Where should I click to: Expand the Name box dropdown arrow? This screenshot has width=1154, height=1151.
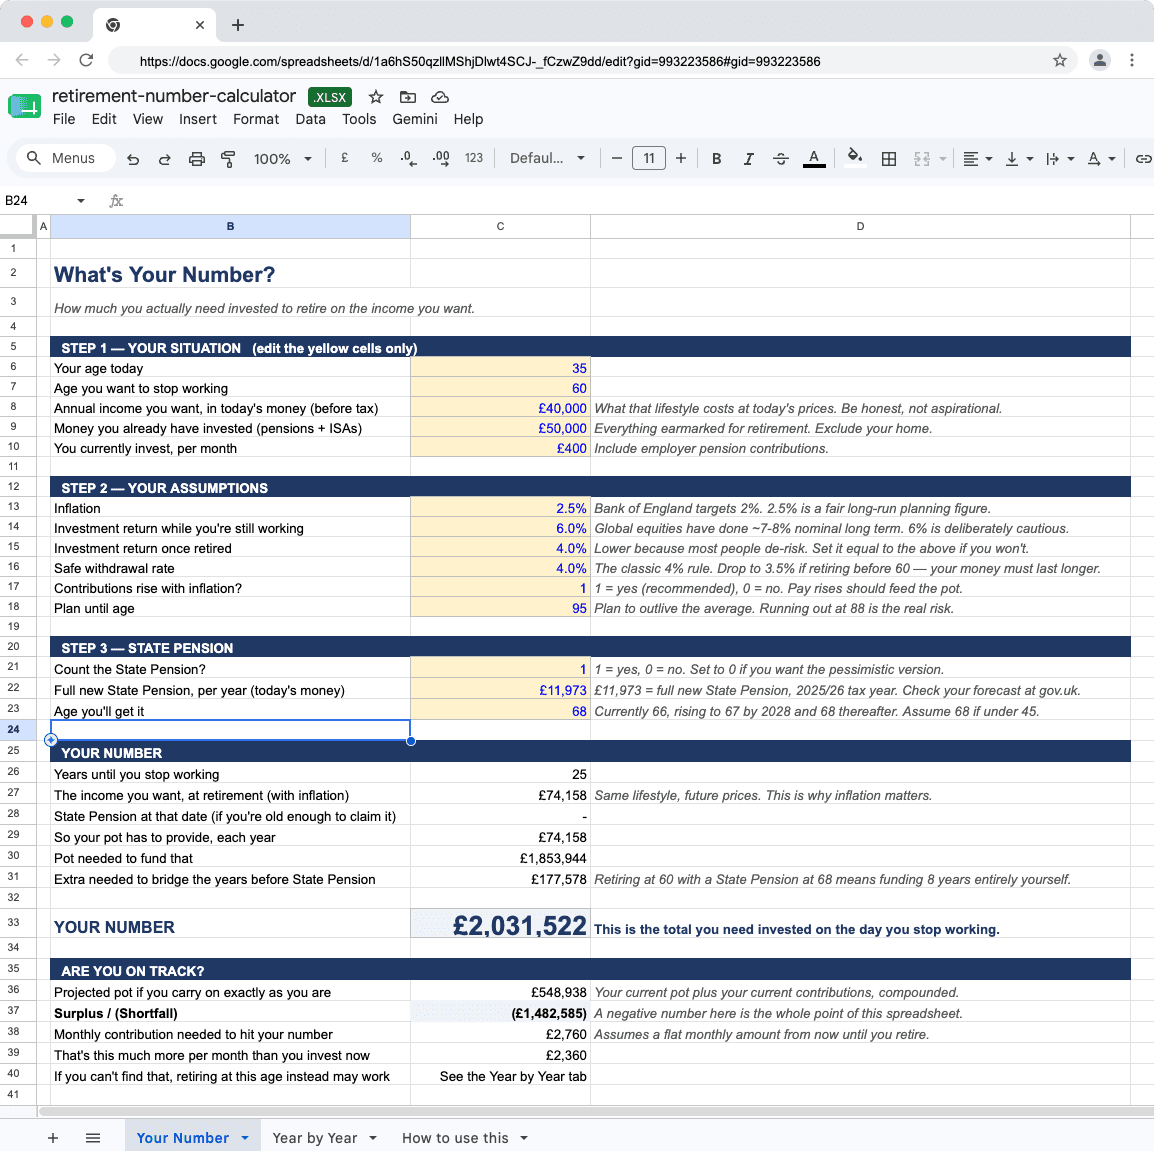pyautogui.click(x=81, y=200)
